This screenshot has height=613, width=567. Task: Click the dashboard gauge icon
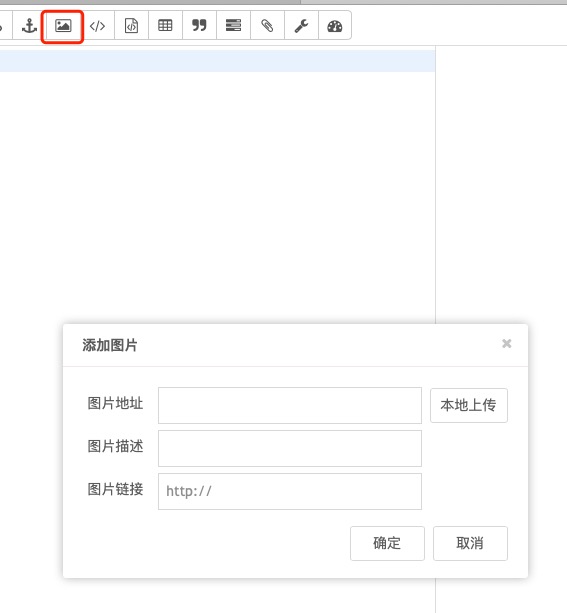pos(335,26)
